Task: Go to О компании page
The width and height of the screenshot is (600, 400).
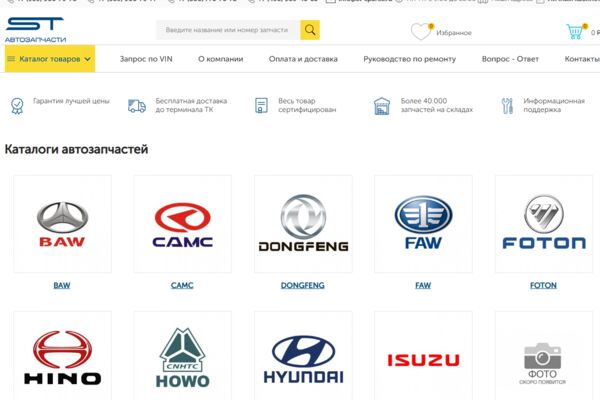Action: (x=221, y=59)
